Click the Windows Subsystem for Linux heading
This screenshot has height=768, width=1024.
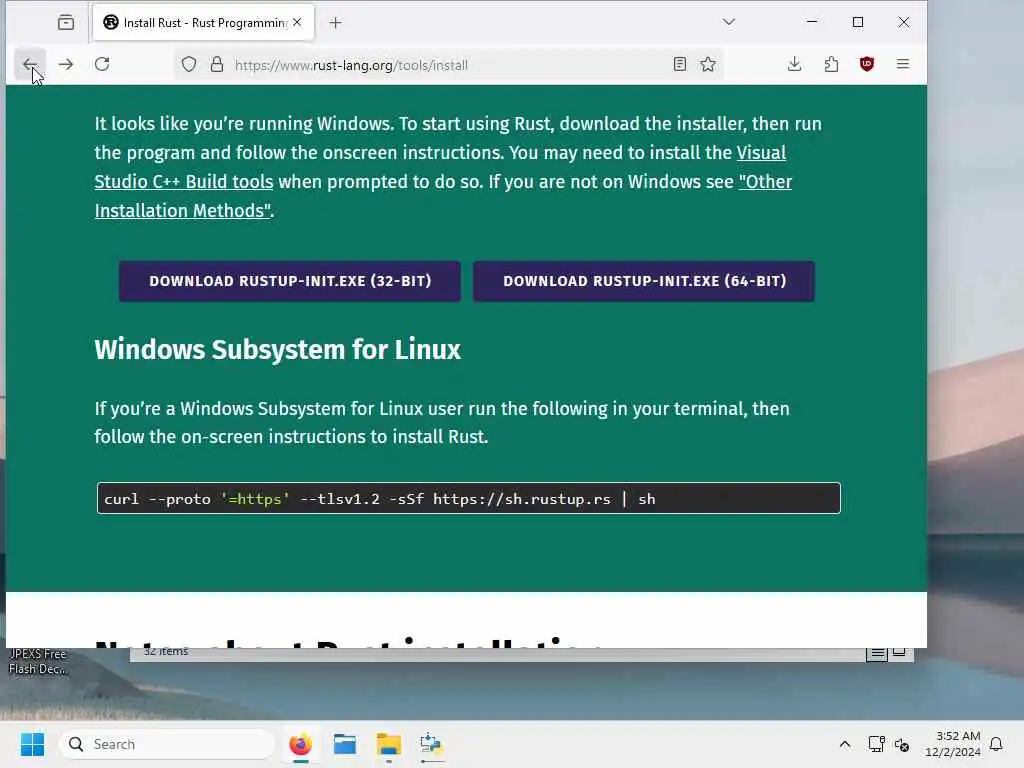pos(278,349)
